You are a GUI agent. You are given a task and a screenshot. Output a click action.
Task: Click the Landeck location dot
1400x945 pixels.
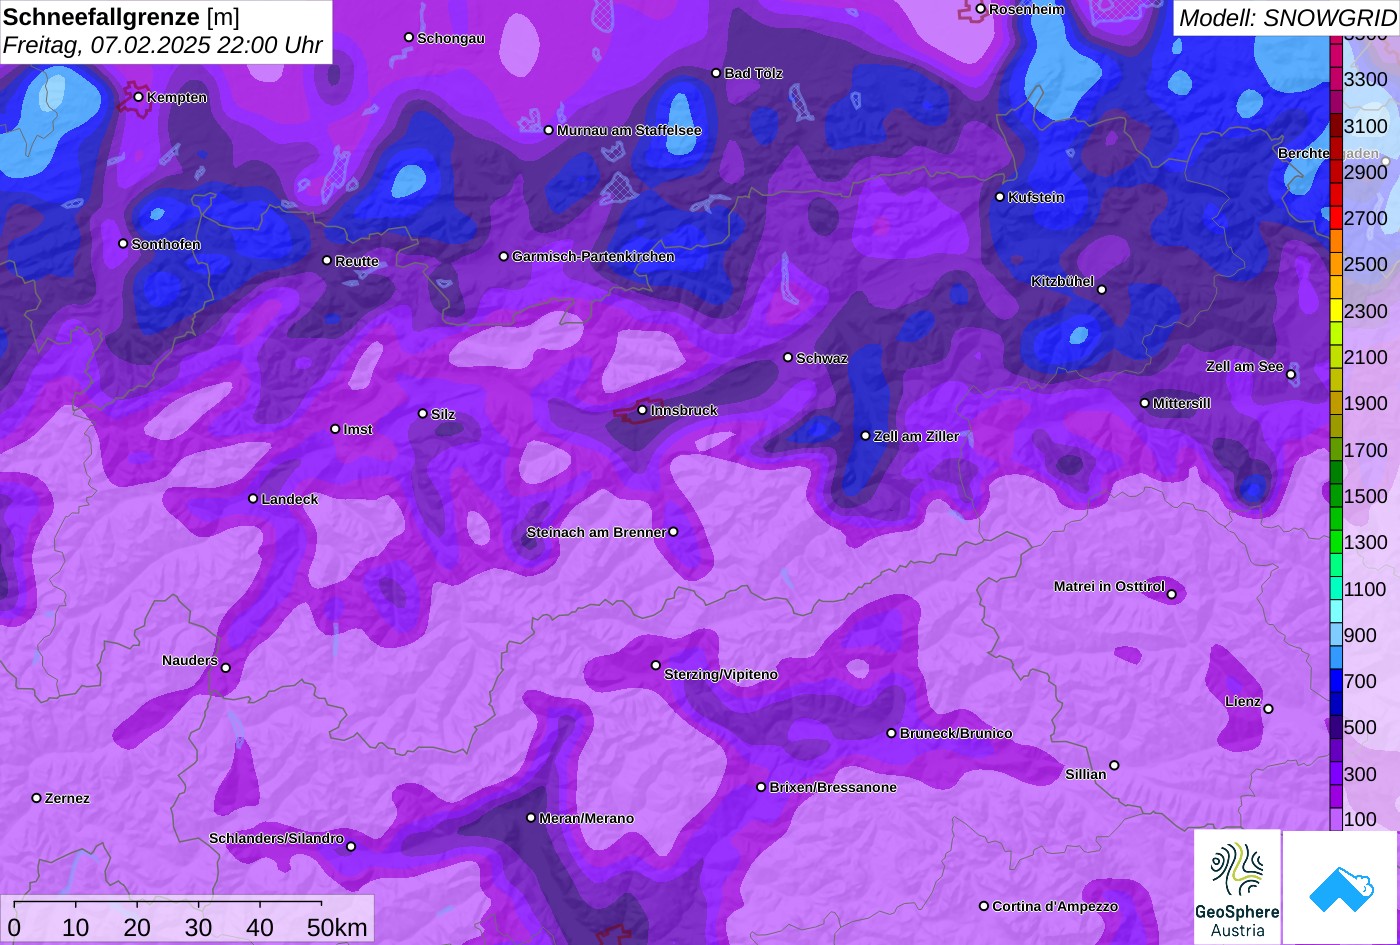pyautogui.click(x=253, y=498)
